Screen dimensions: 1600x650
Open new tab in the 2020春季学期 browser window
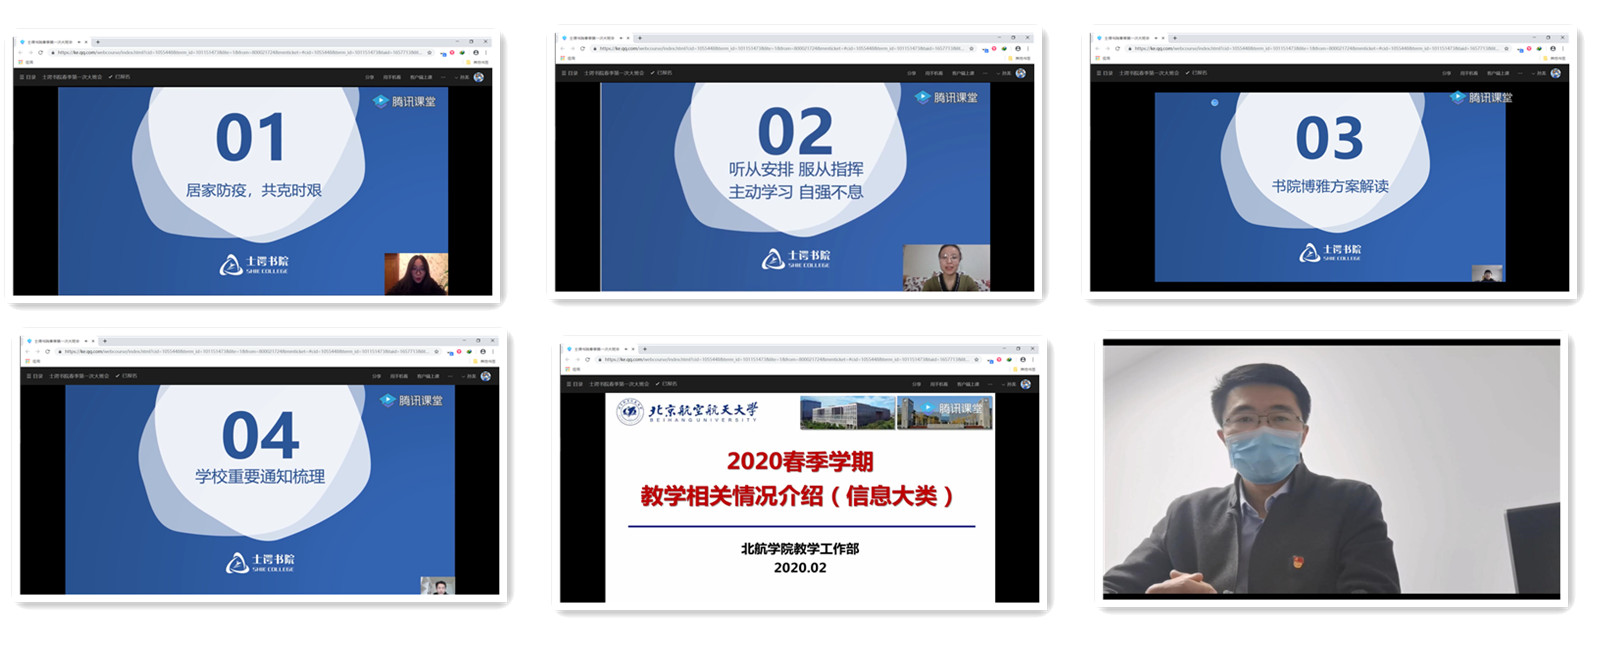coord(644,348)
